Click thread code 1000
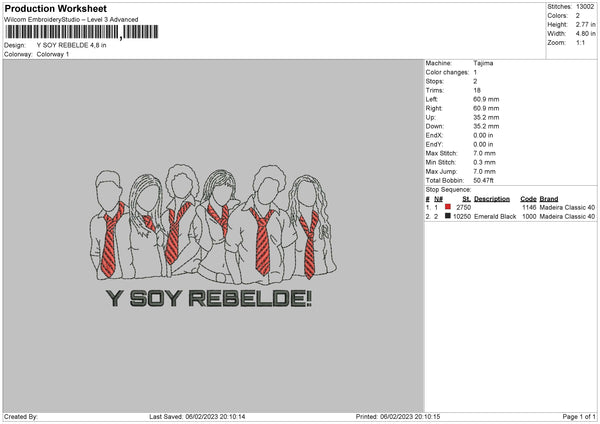The image size is (600, 424). (529, 217)
